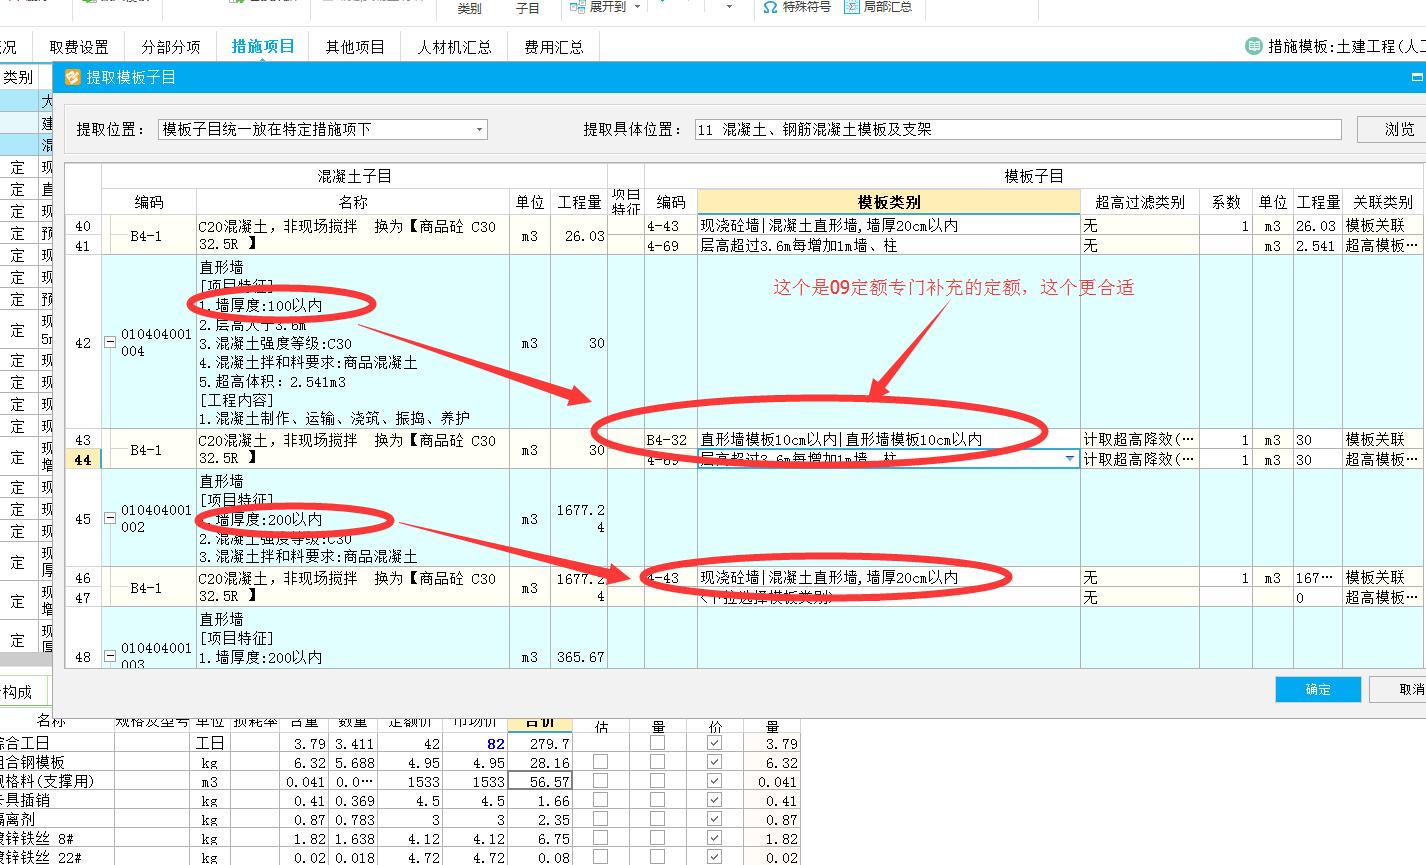Click 超高模板 cell in row 41
This screenshot has height=865, width=1426.
click(1383, 245)
